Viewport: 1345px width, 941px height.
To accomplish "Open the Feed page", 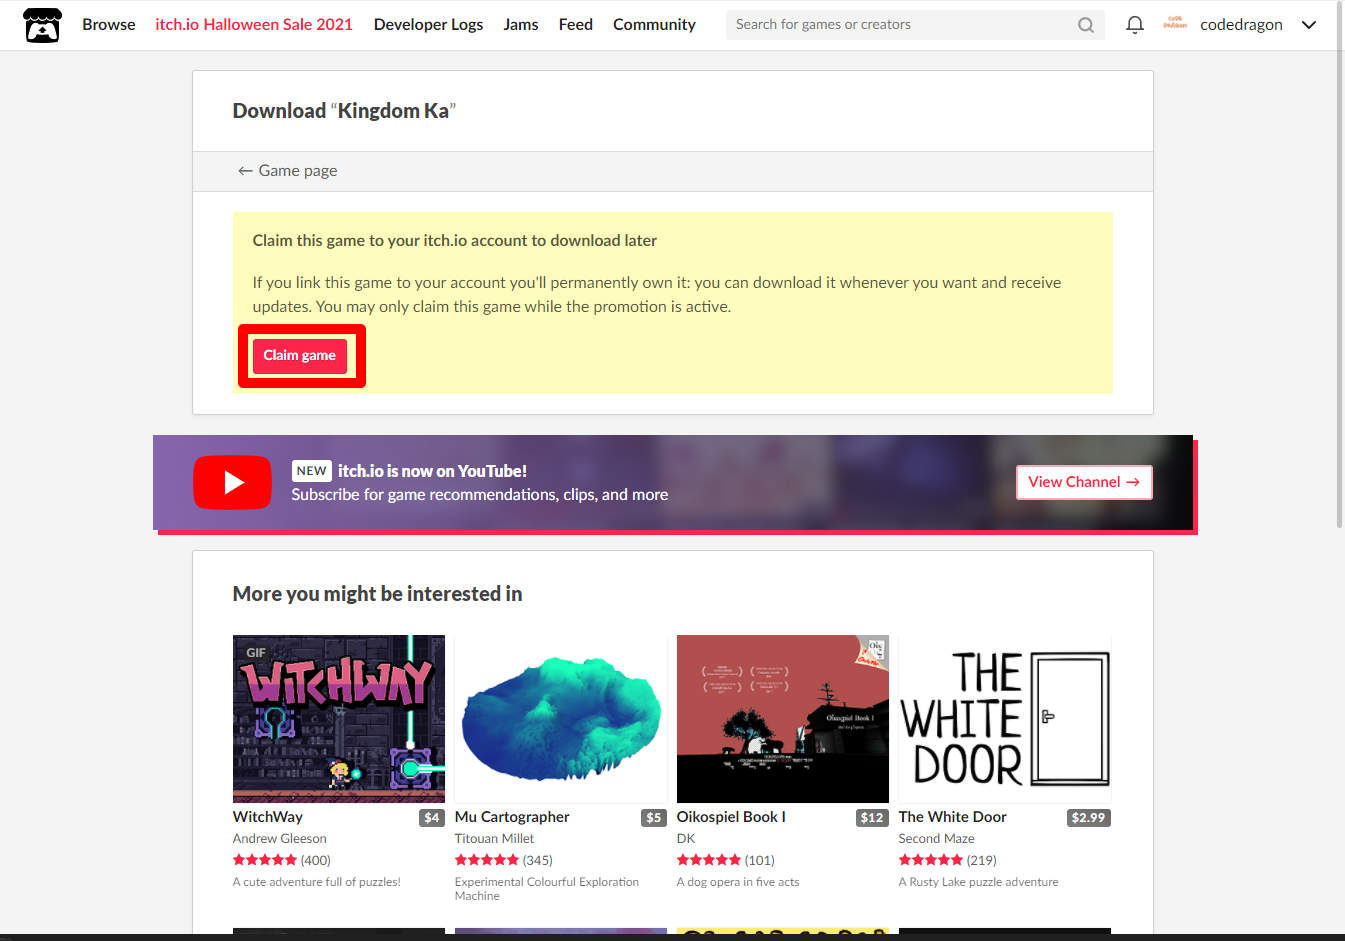I will [x=576, y=25].
